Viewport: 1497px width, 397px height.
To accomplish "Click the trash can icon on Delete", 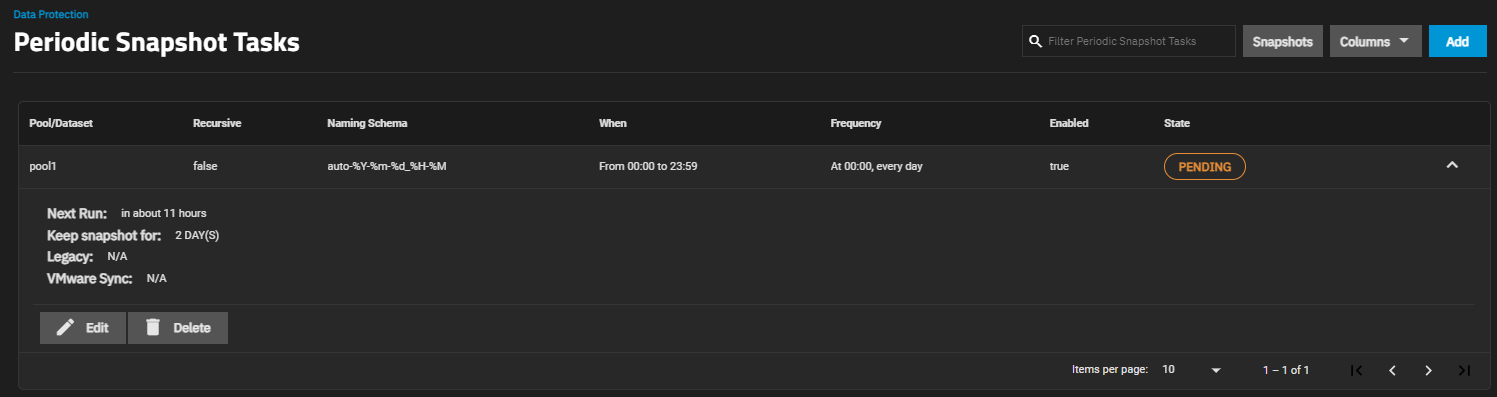I will pyautogui.click(x=153, y=328).
